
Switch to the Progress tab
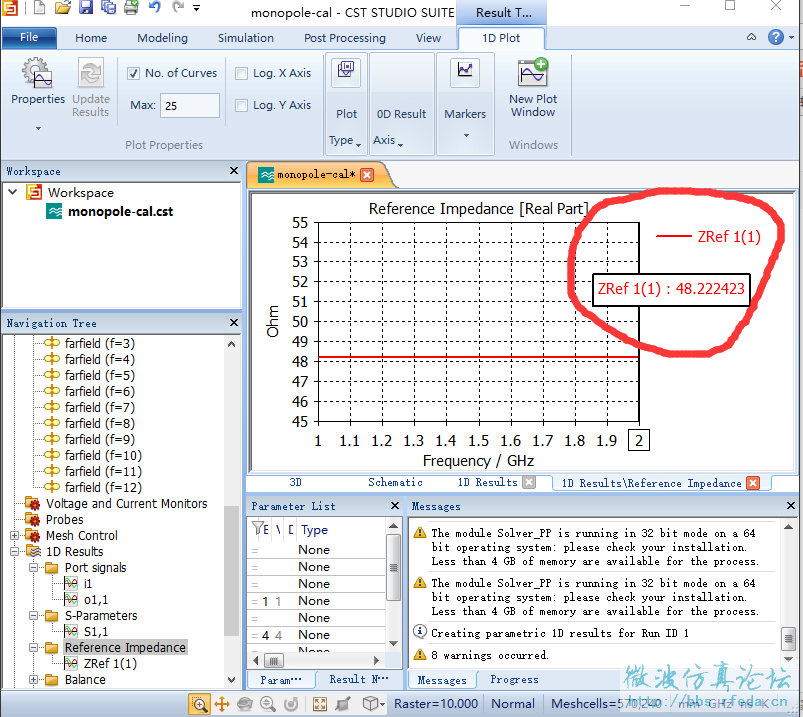(x=514, y=679)
